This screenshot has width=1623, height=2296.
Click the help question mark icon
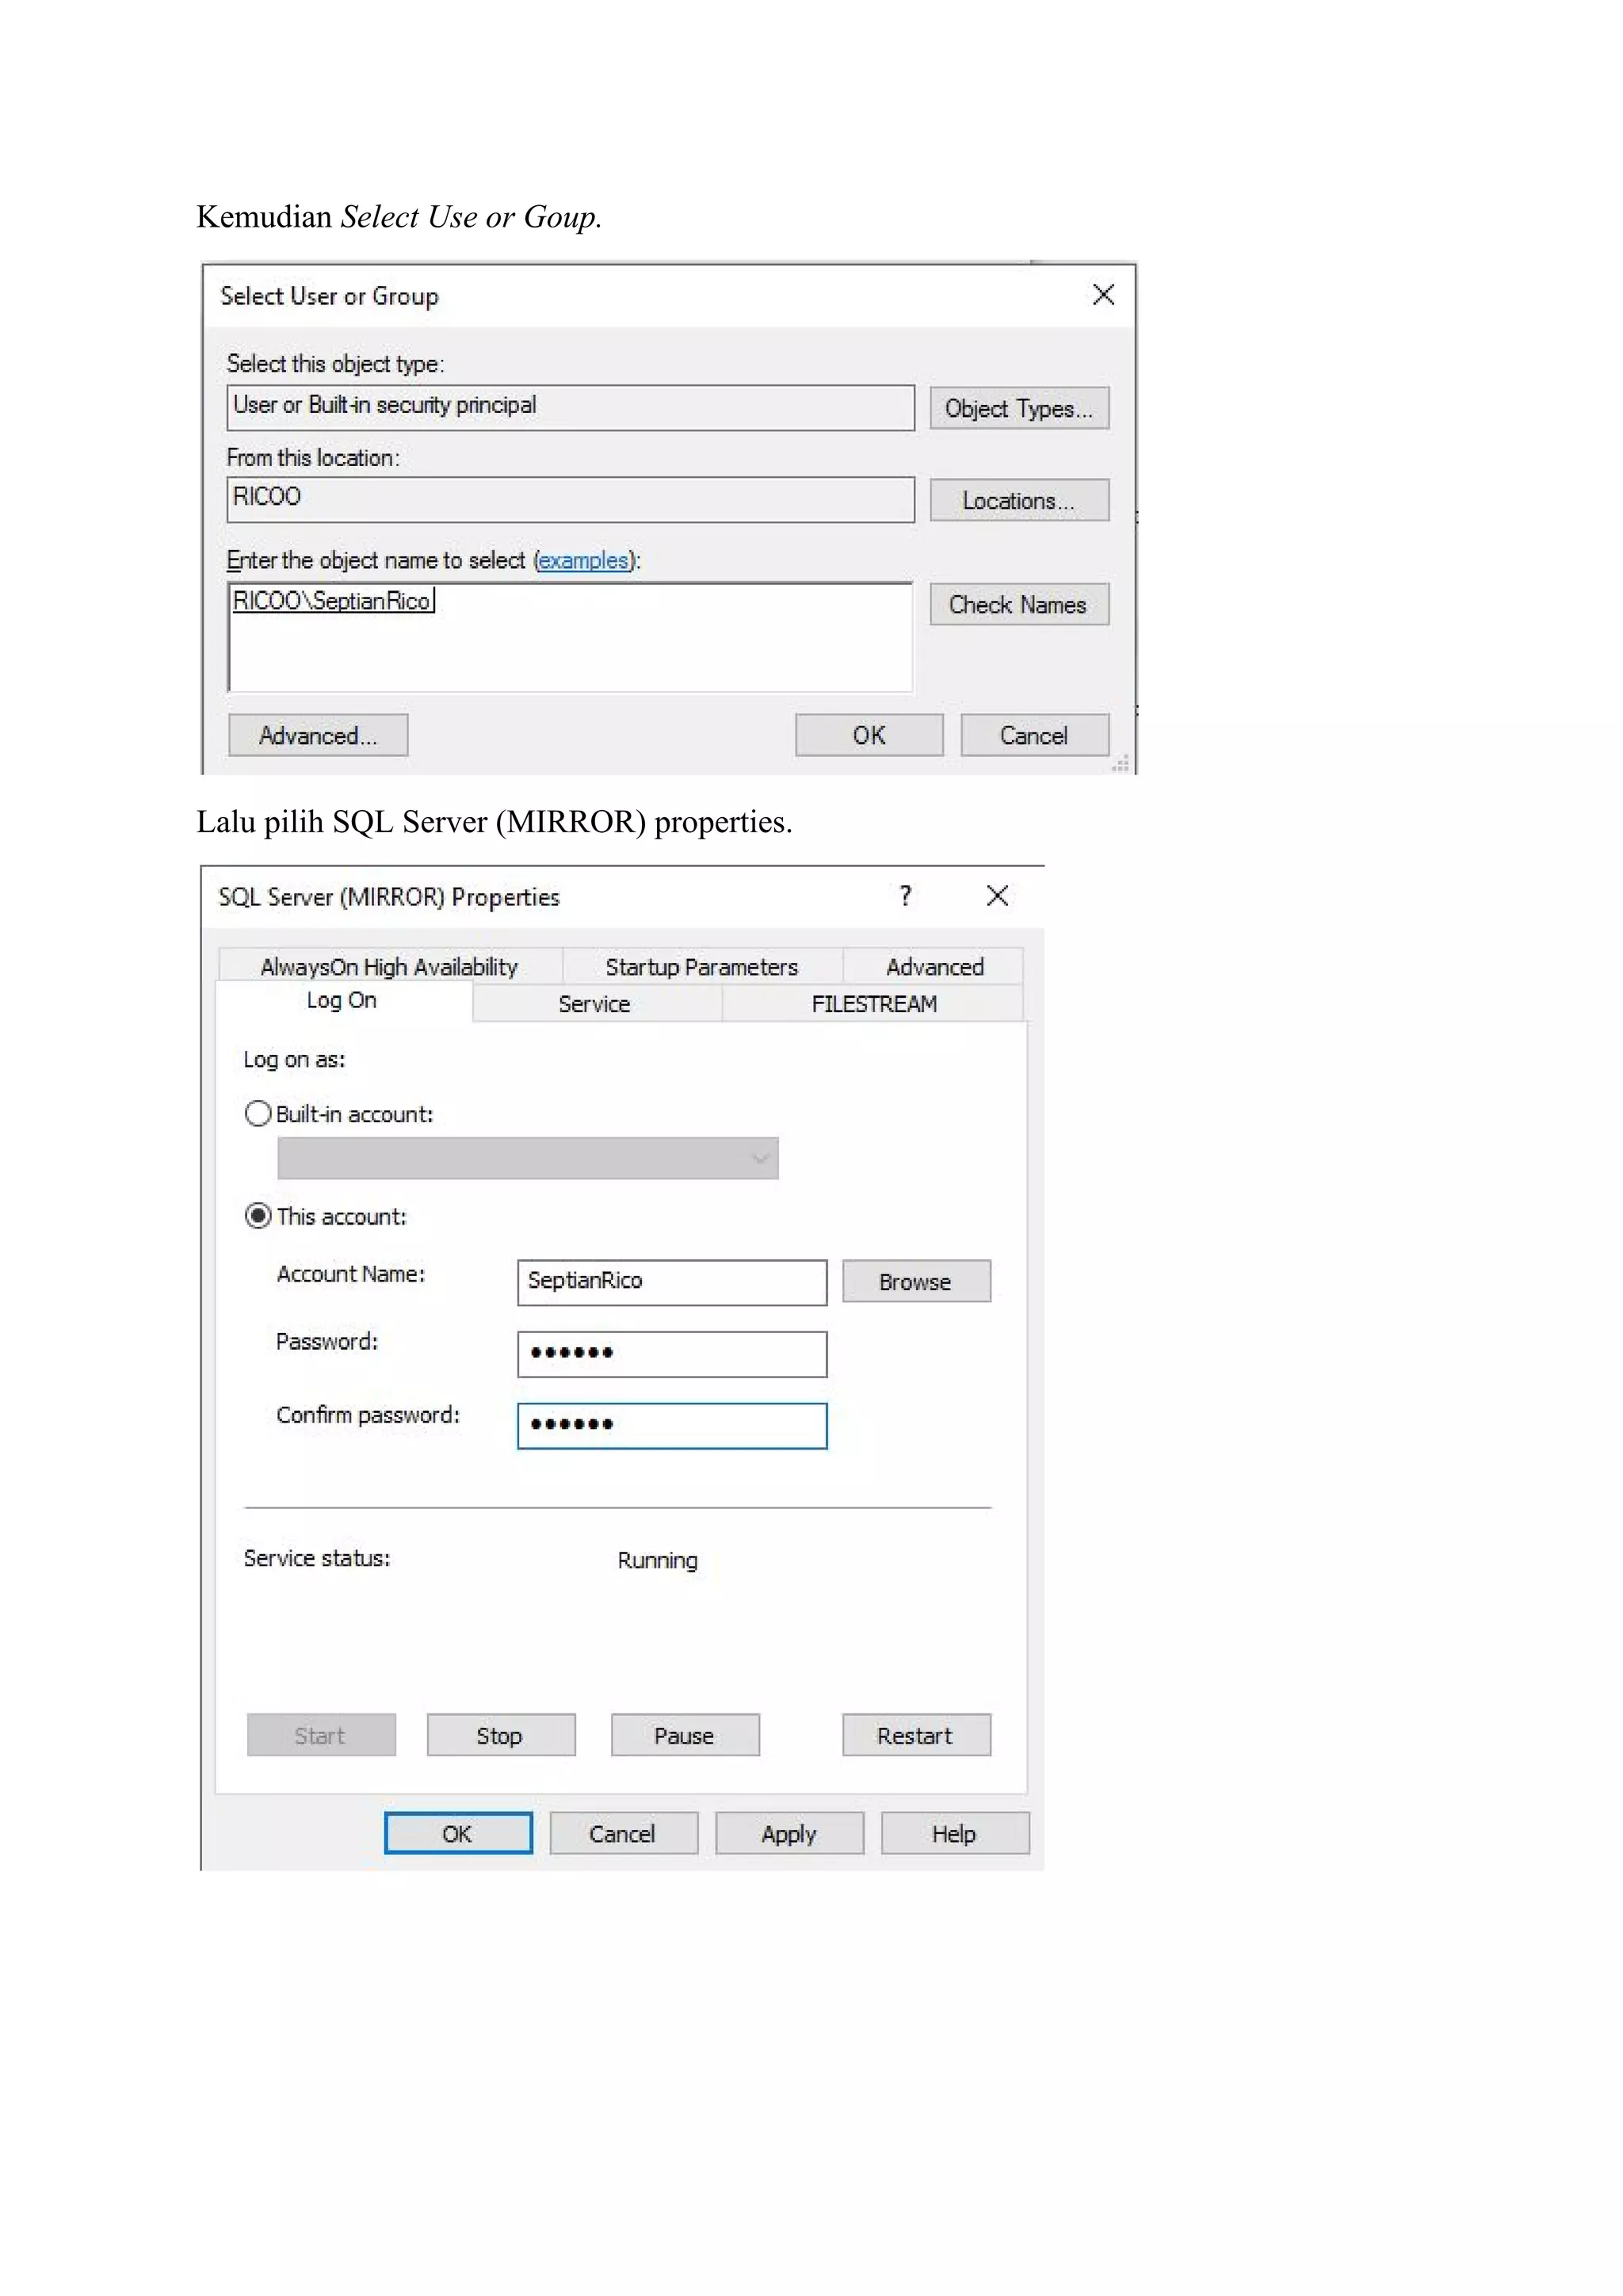[x=905, y=896]
